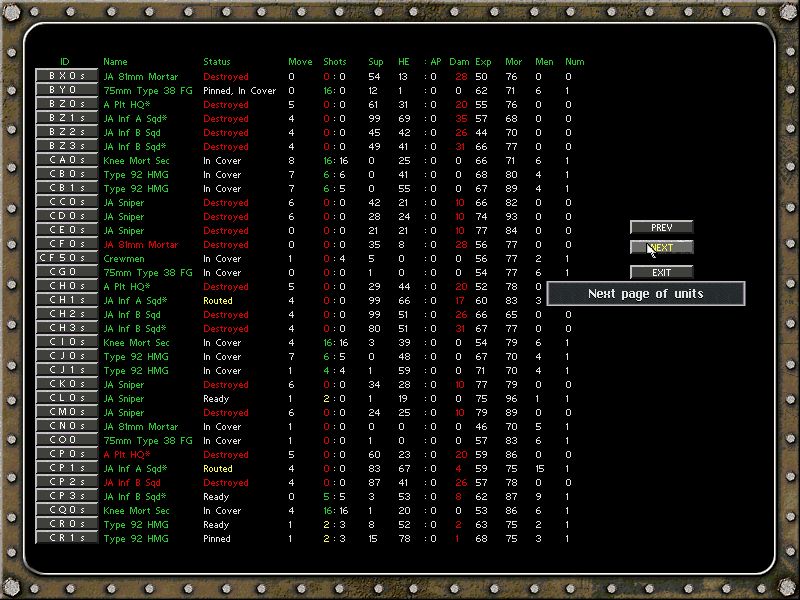Image resolution: width=800 pixels, height=600 pixels.
Task: Select unit ID button BX0s
Action: click(x=66, y=76)
